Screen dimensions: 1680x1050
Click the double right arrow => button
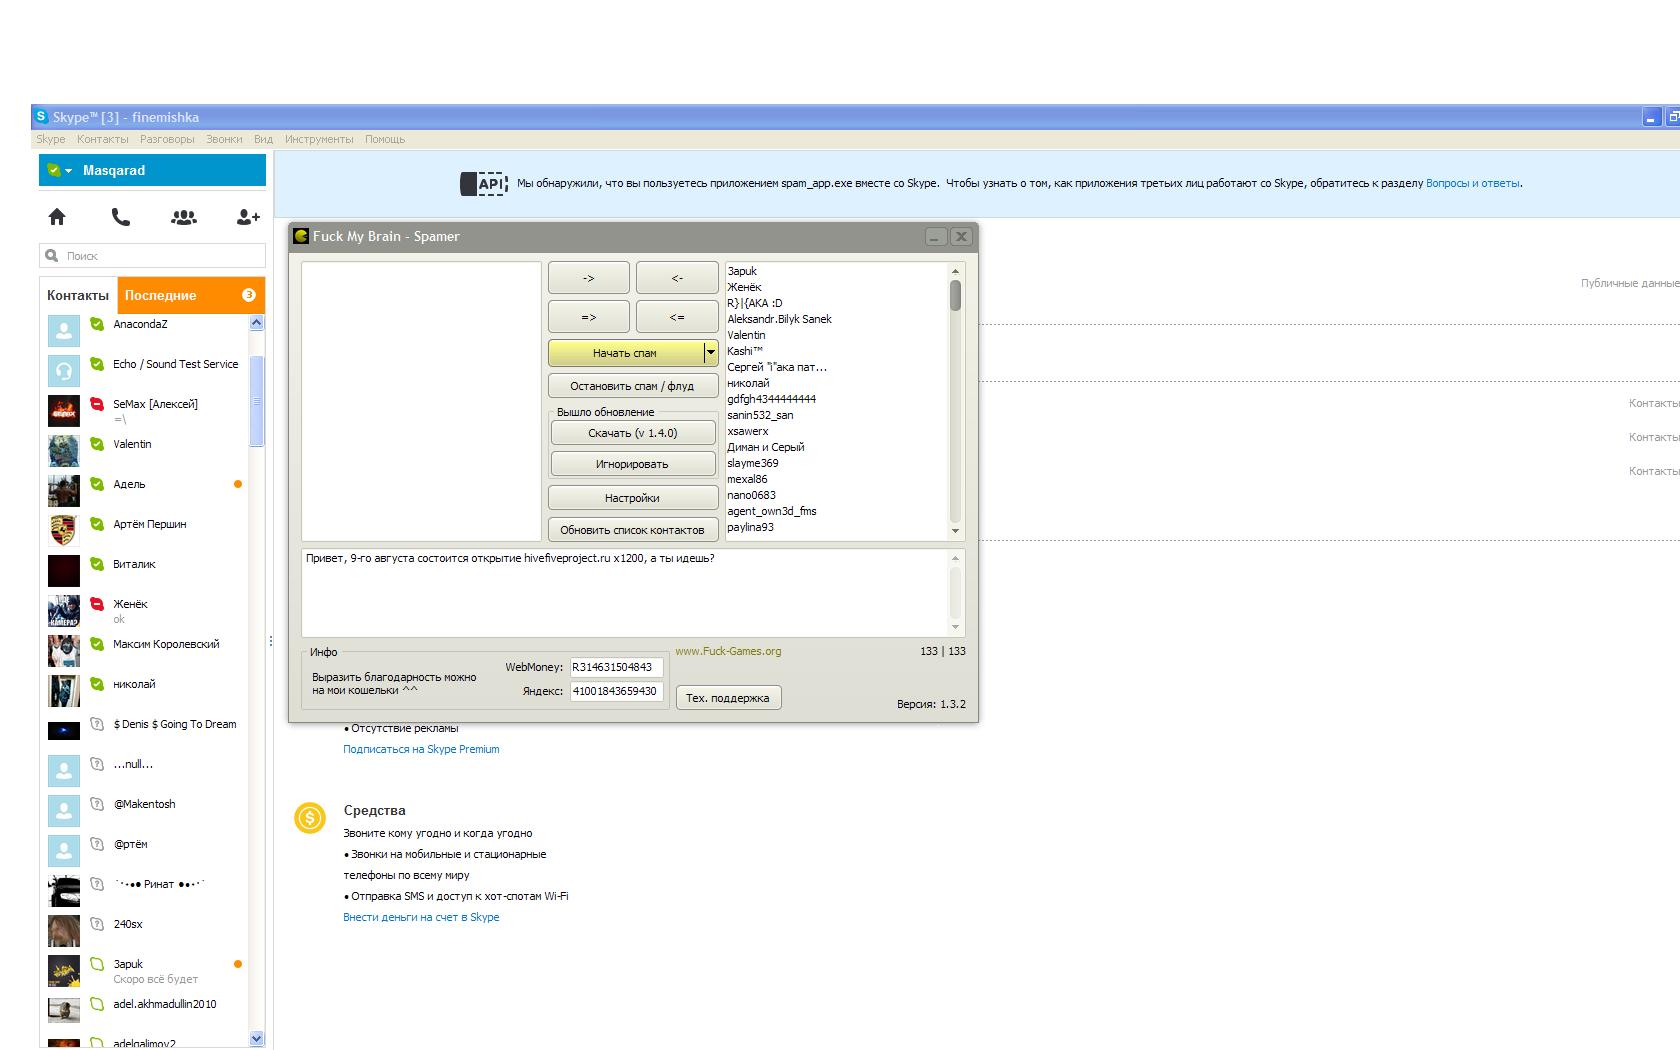click(589, 317)
